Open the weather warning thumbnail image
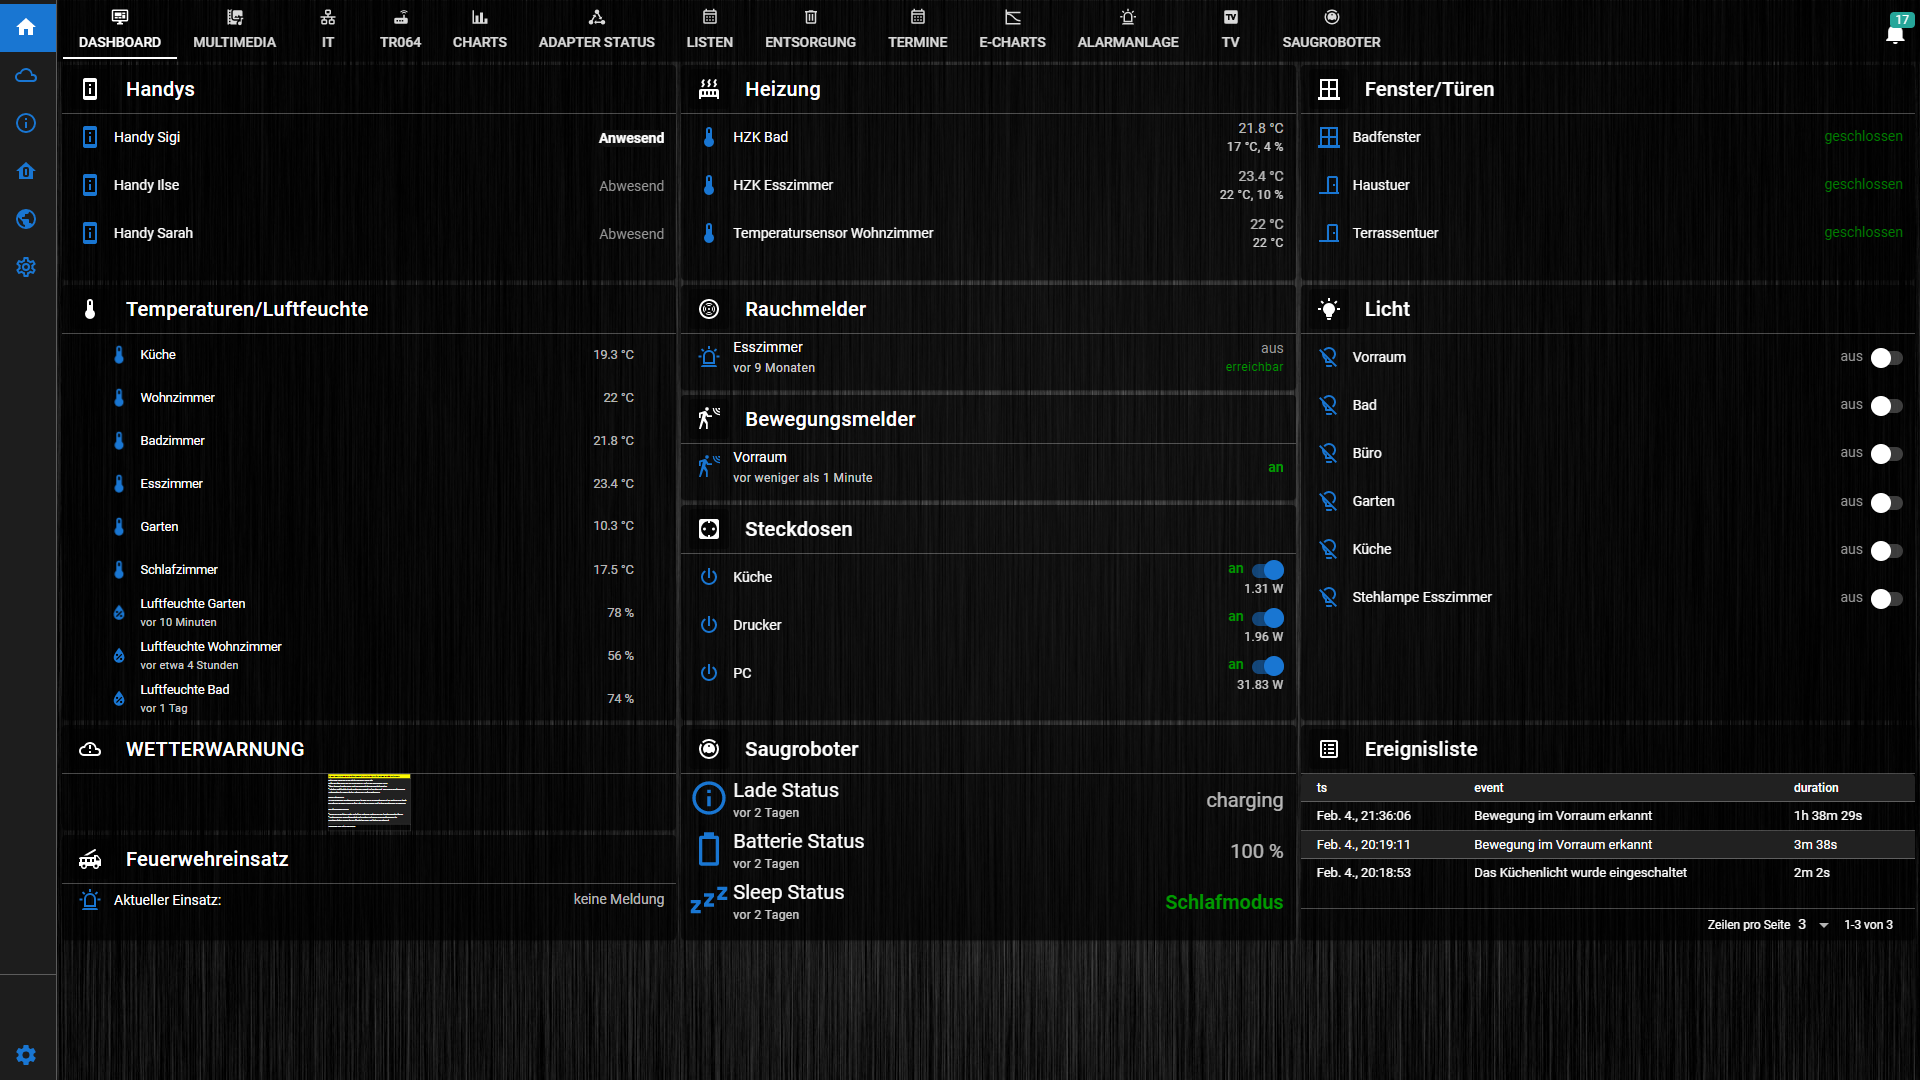Viewport: 1920px width, 1080px height. (x=369, y=801)
